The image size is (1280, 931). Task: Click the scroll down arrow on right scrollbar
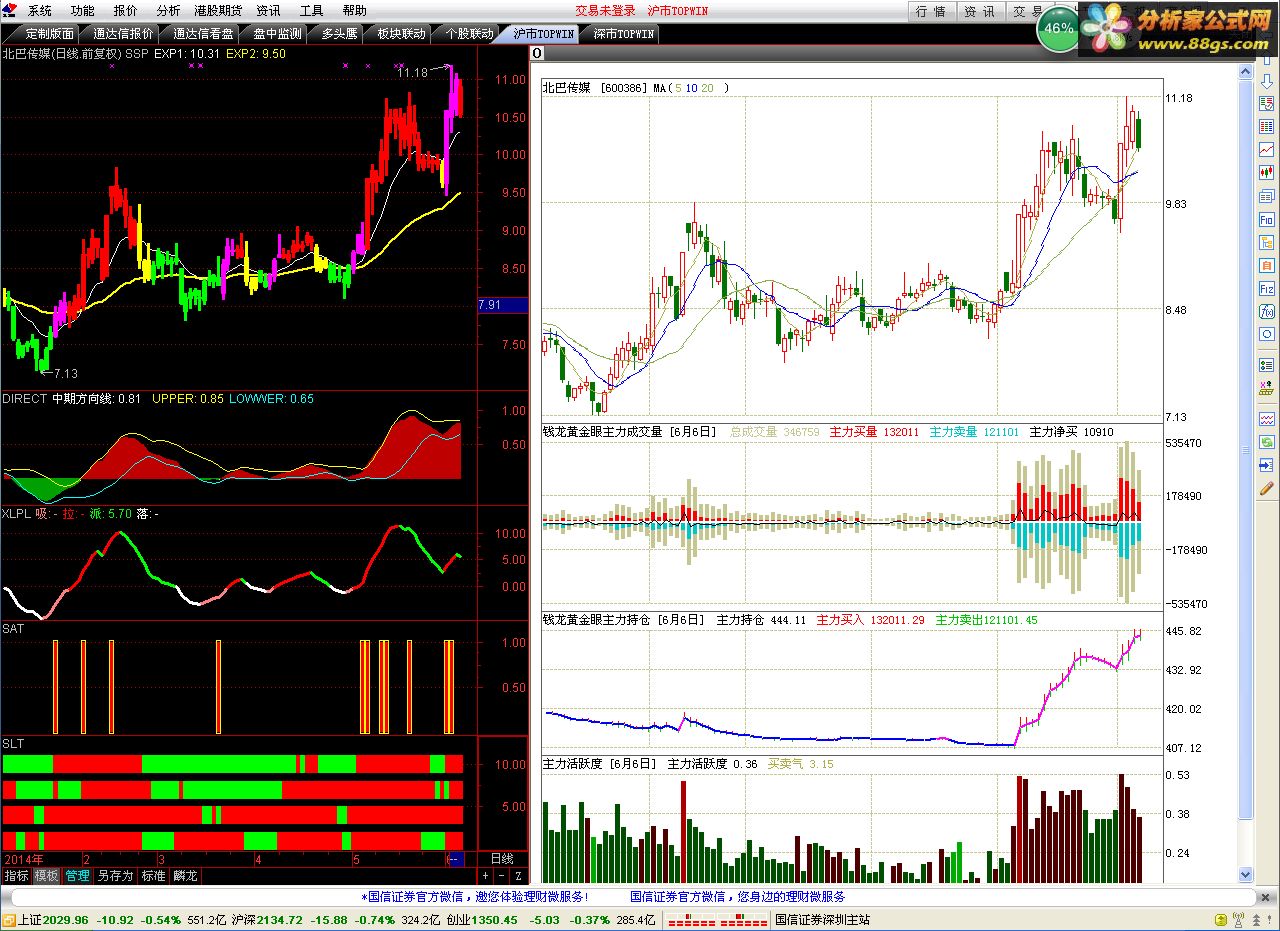point(1245,875)
